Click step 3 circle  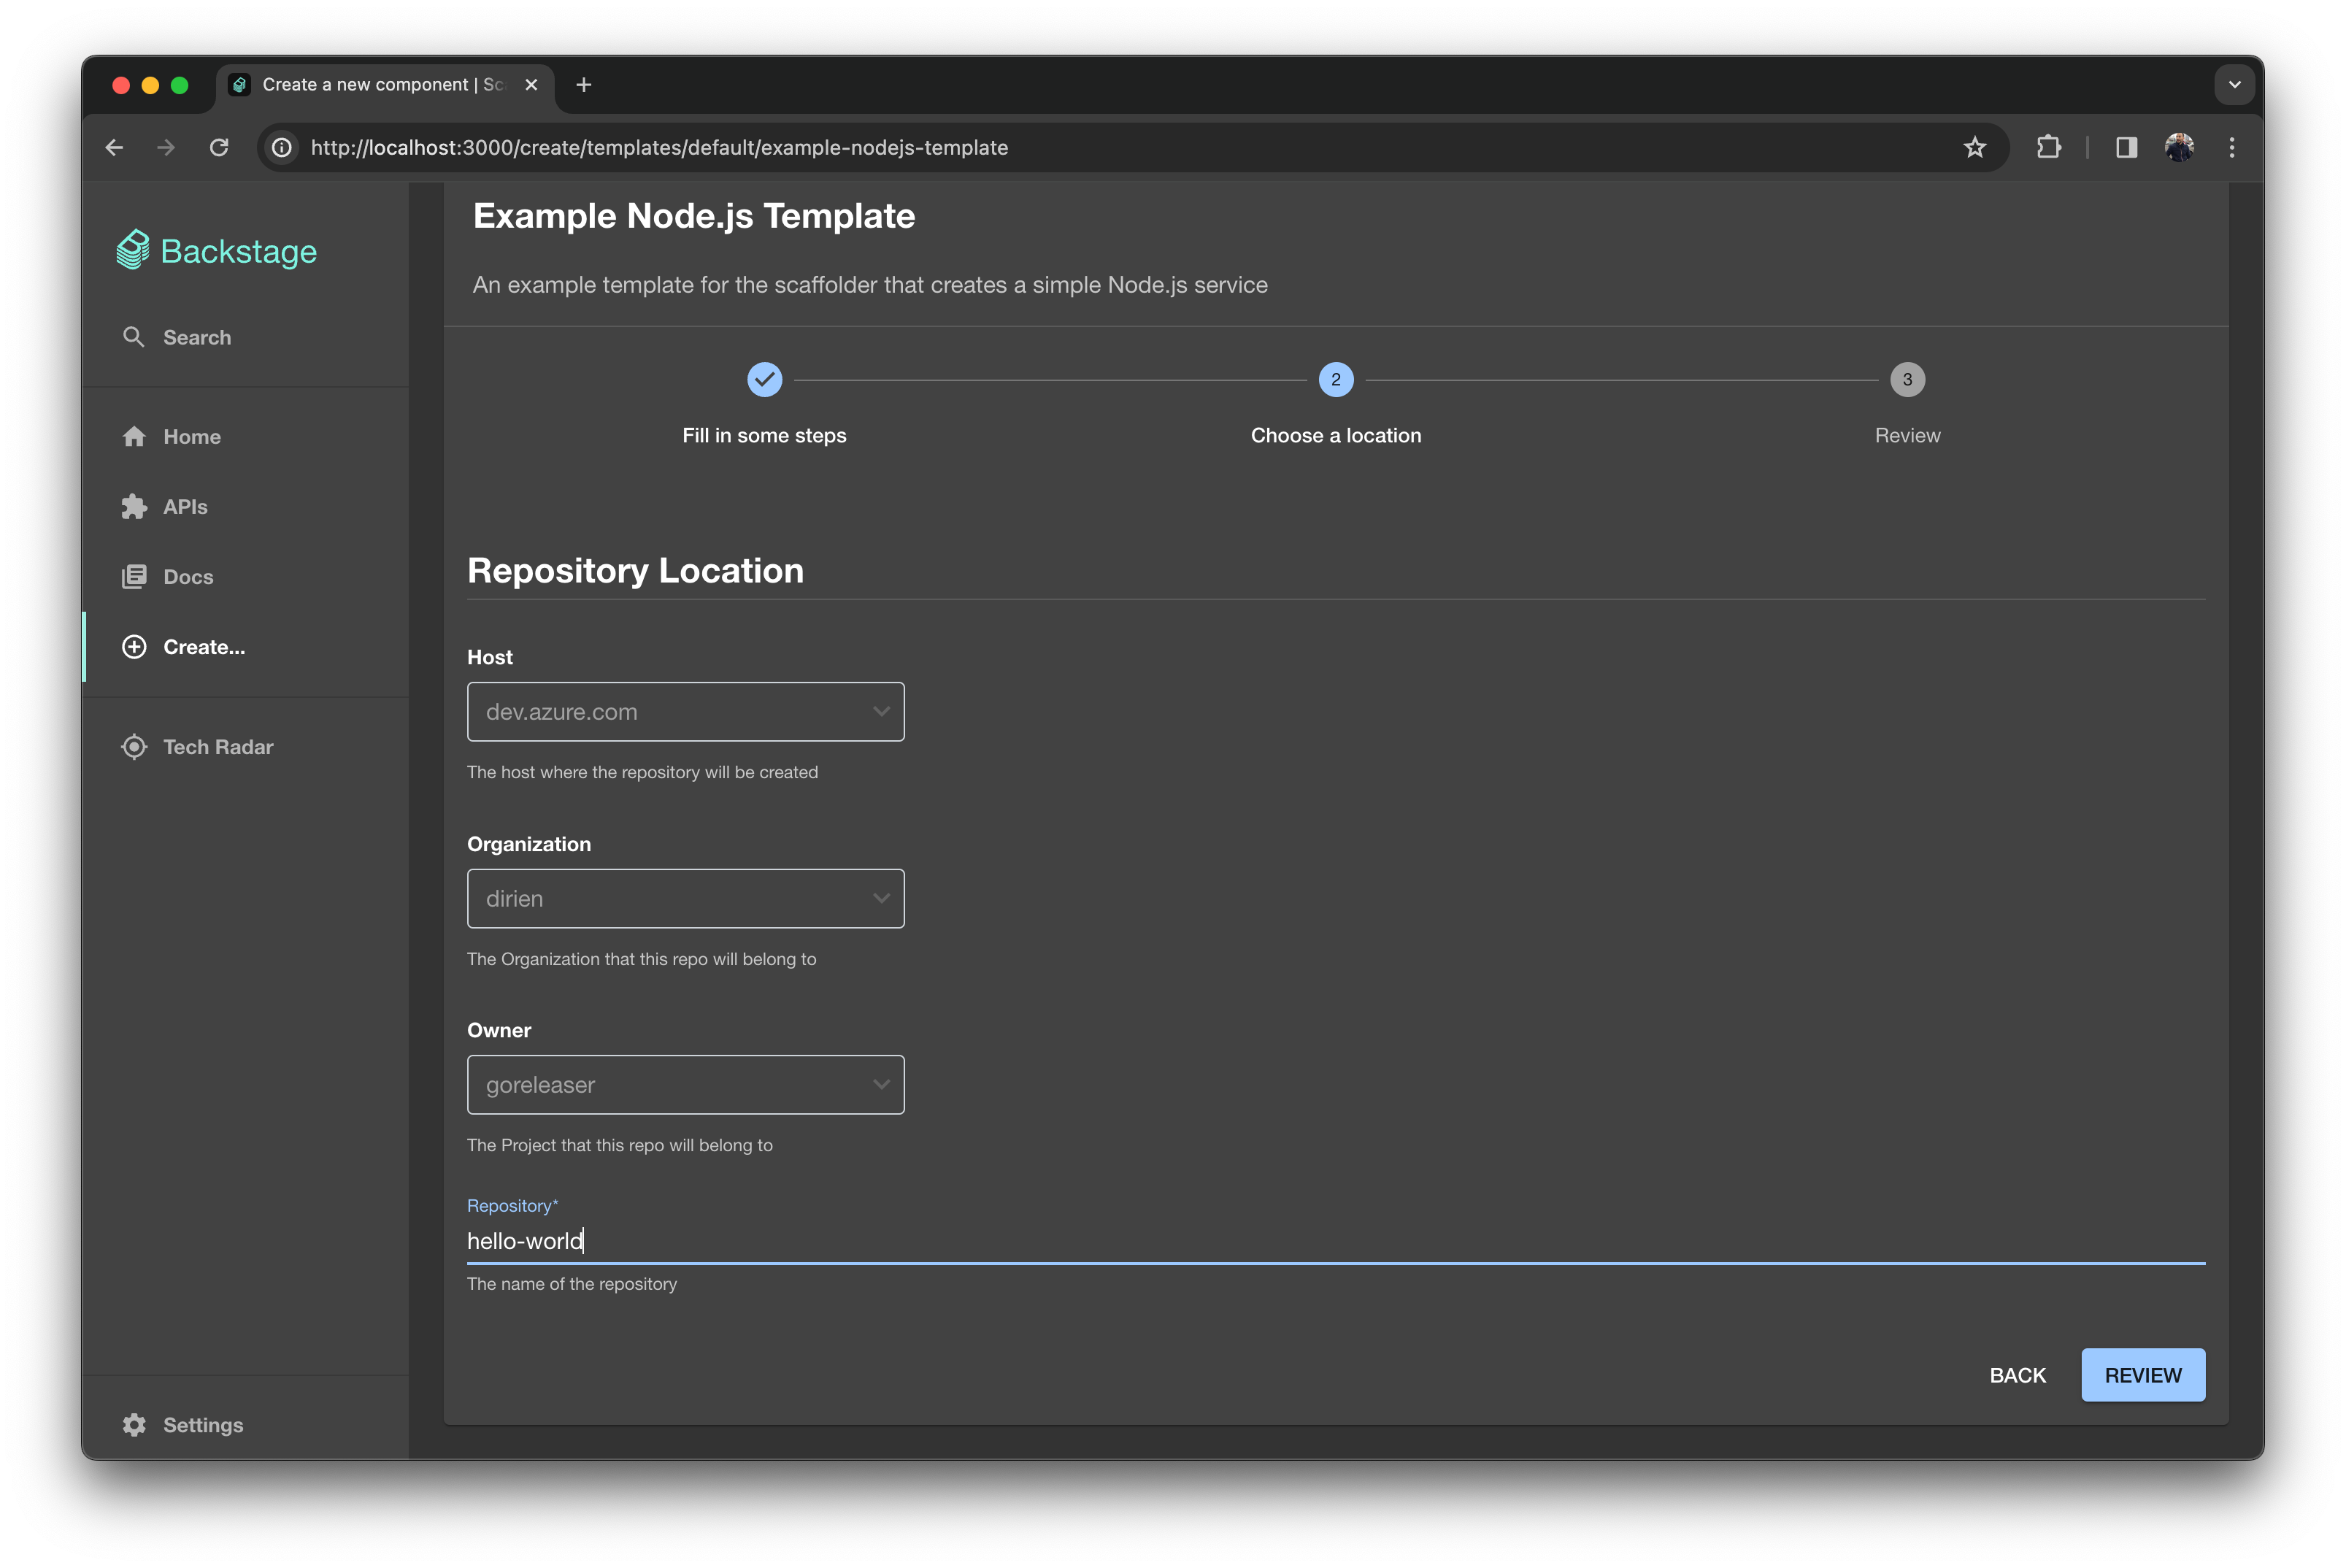coord(1907,380)
